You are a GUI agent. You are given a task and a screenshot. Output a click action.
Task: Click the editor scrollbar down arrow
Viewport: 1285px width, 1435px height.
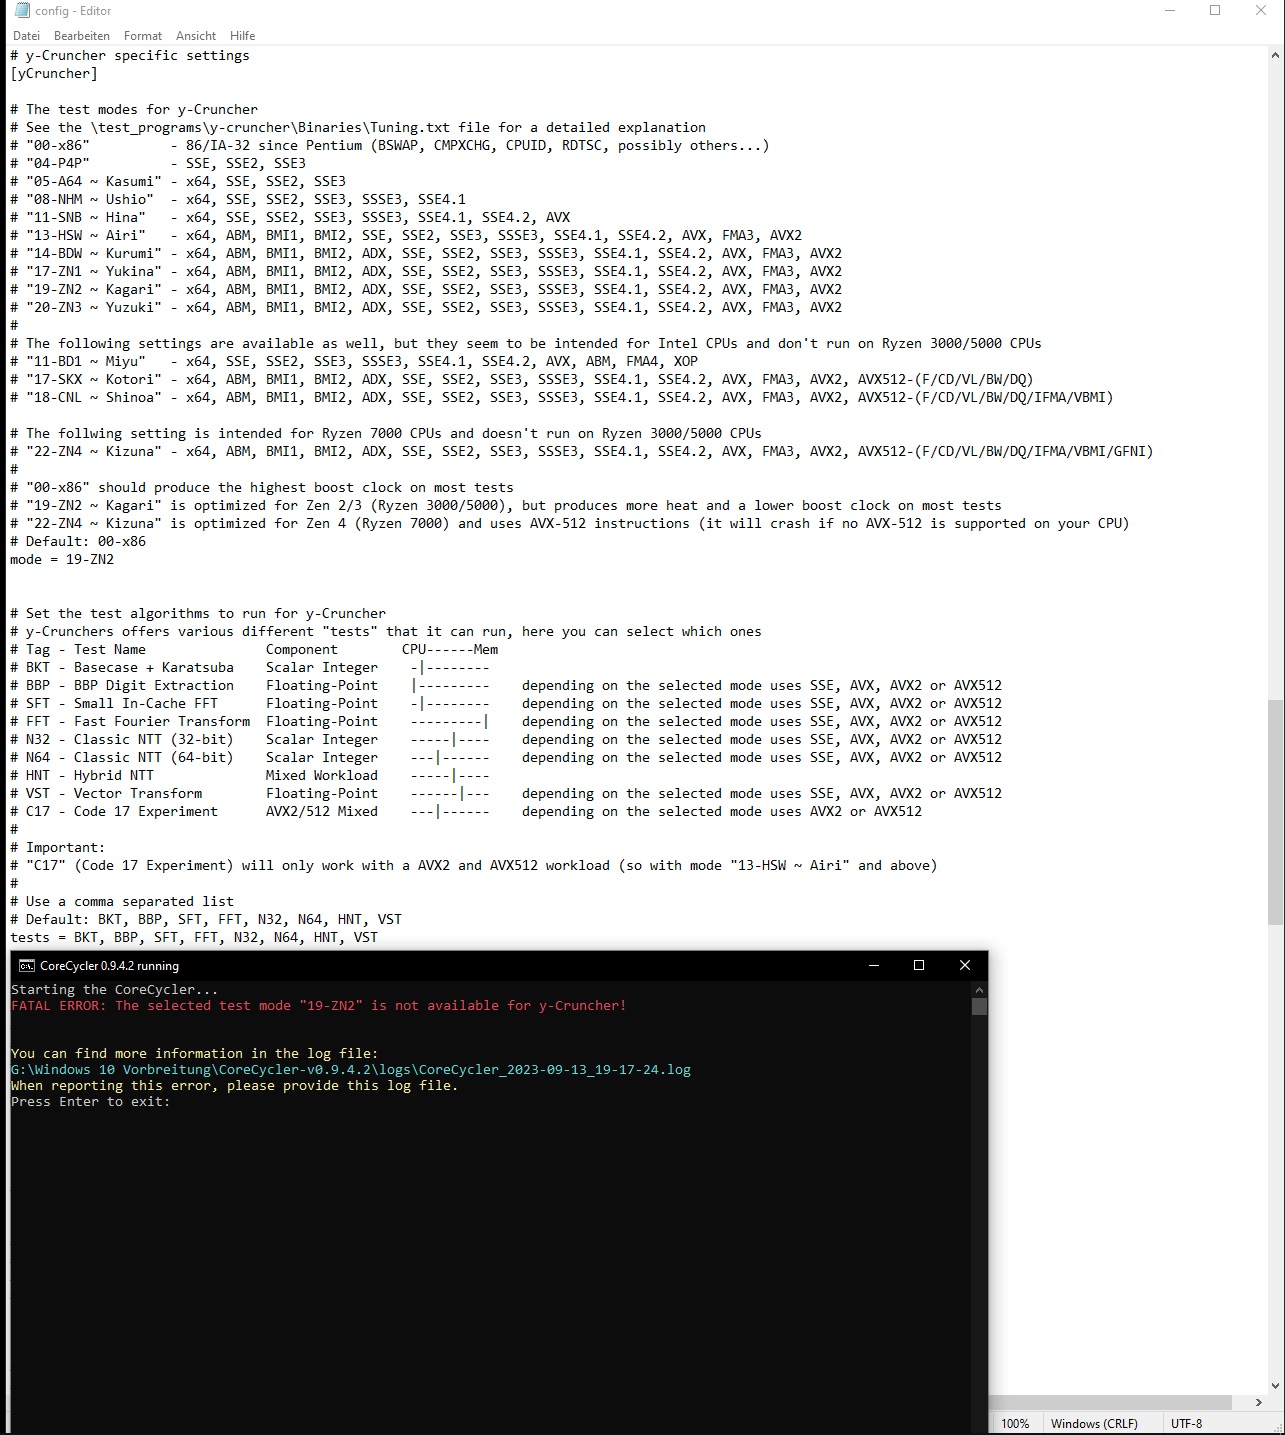click(1275, 1386)
